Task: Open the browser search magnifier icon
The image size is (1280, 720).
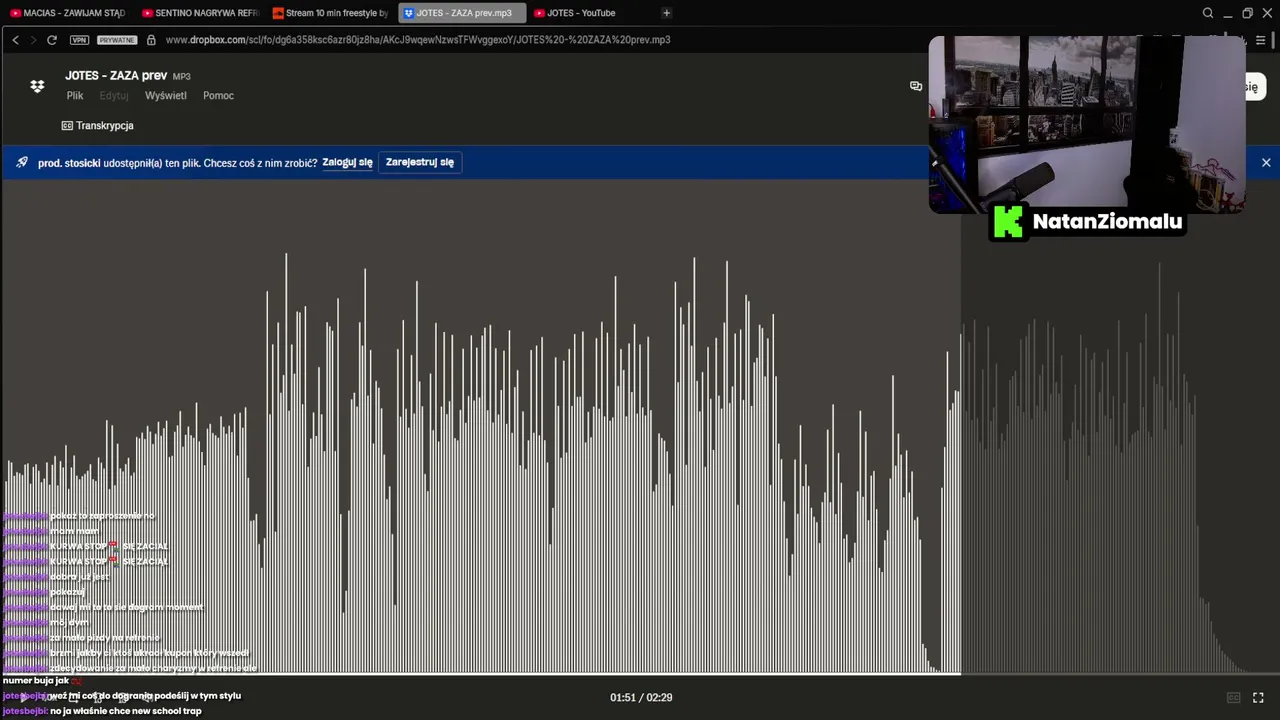Action: click(1208, 13)
